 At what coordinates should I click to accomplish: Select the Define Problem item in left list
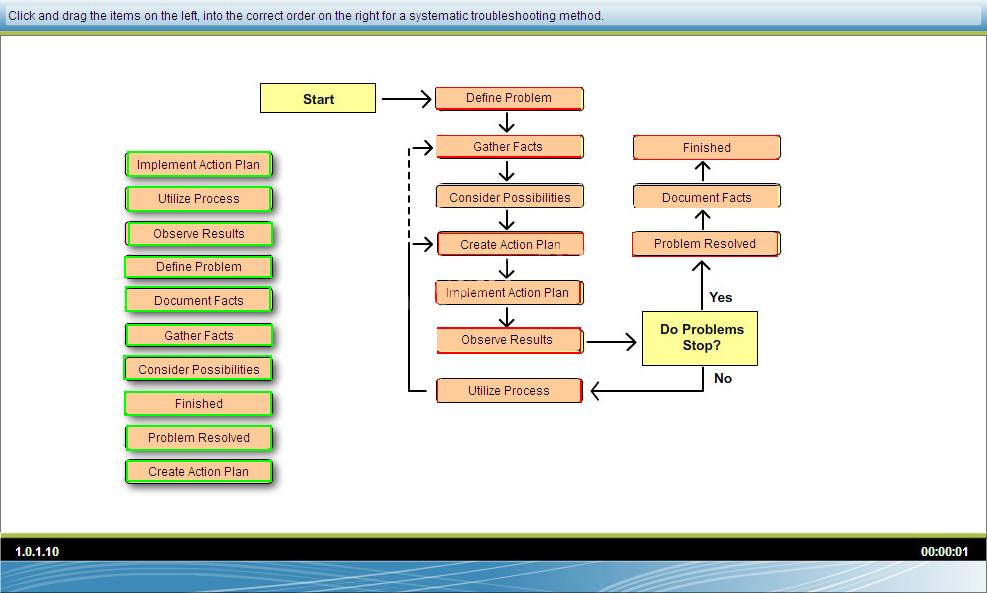click(x=199, y=267)
